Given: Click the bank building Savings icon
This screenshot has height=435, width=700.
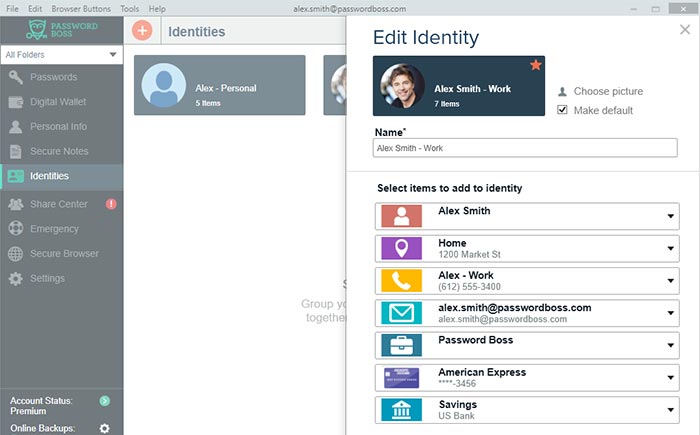Looking at the screenshot, I should coord(401,410).
